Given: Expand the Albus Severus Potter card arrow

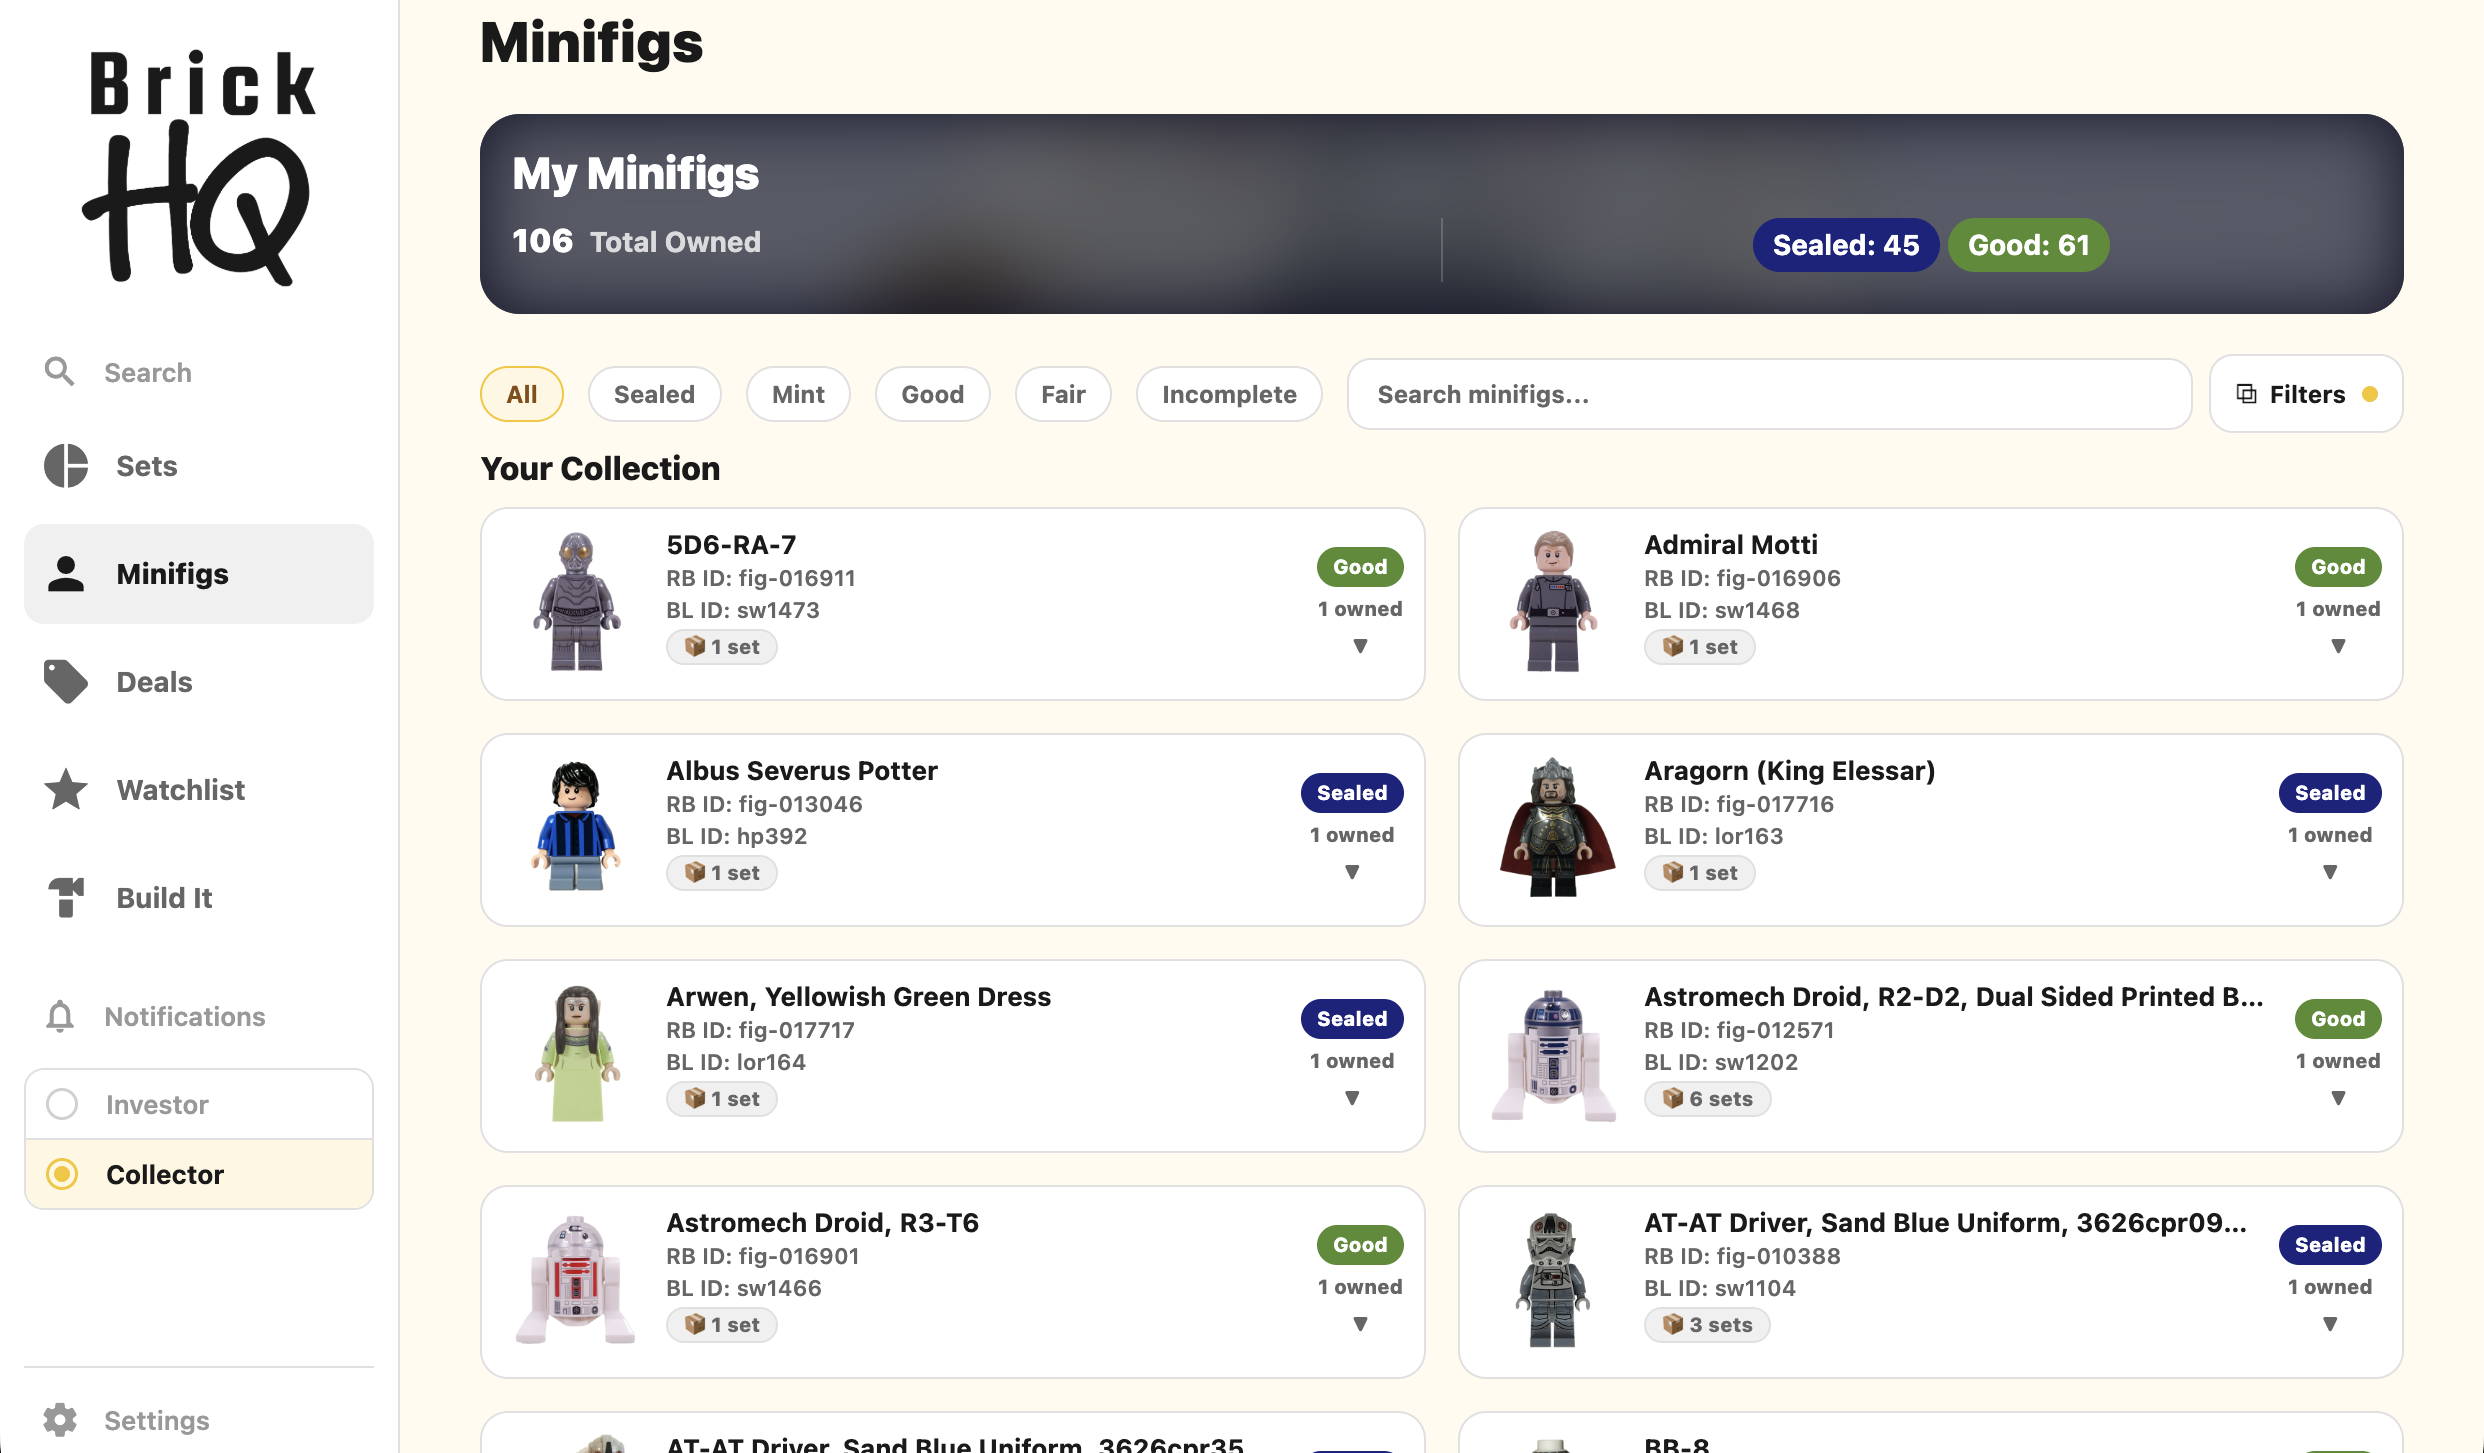Looking at the screenshot, I should click(1352, 873).
